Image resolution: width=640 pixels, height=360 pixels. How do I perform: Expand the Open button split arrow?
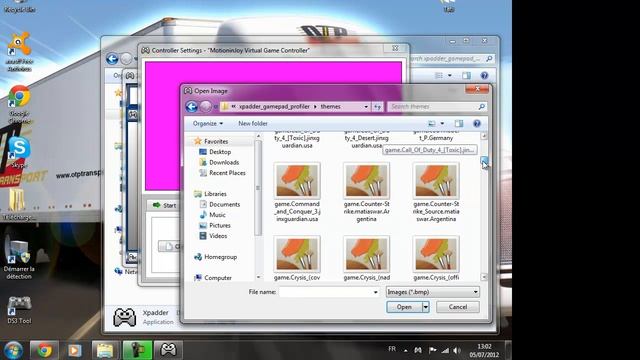pyautogui.click(x=425, y=307)
